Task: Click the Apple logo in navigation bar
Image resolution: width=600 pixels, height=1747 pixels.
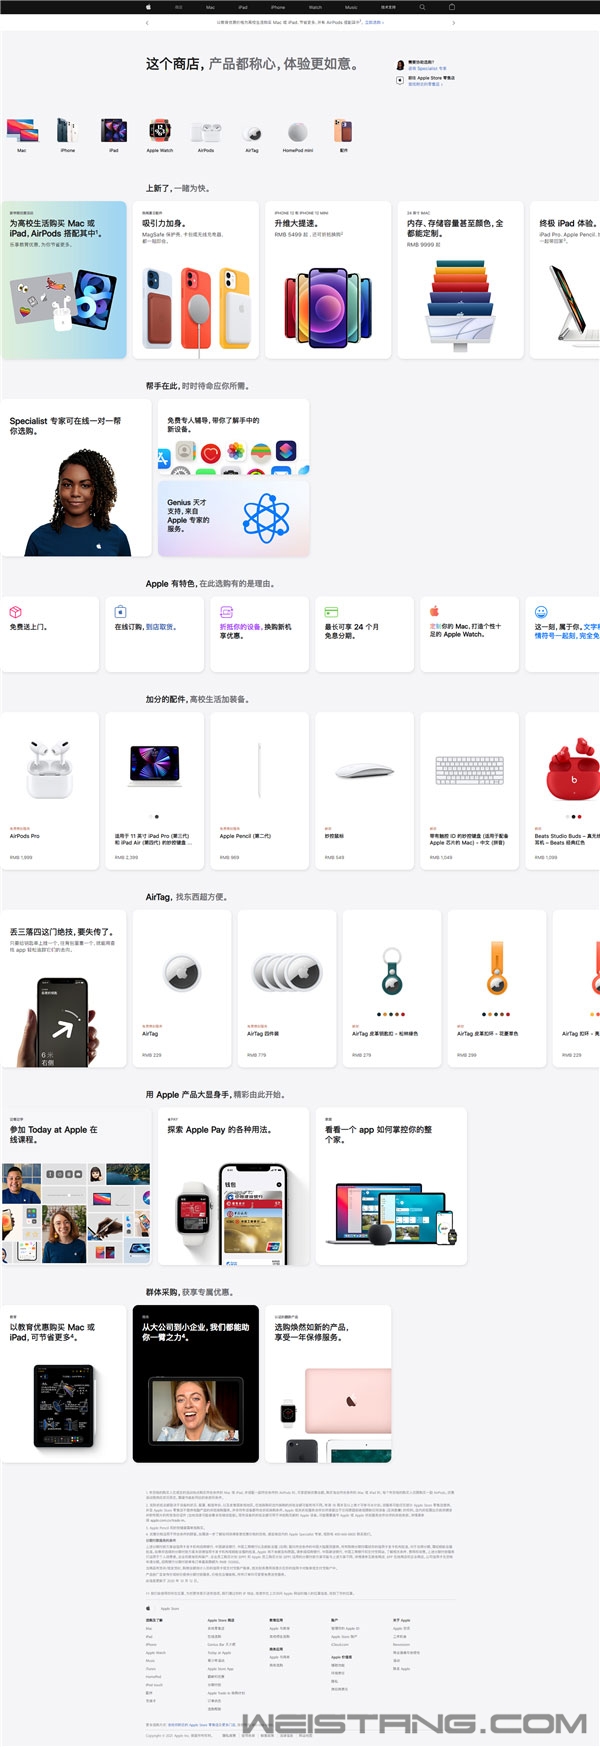Action: pyautogui.click(x=148, y=7)
